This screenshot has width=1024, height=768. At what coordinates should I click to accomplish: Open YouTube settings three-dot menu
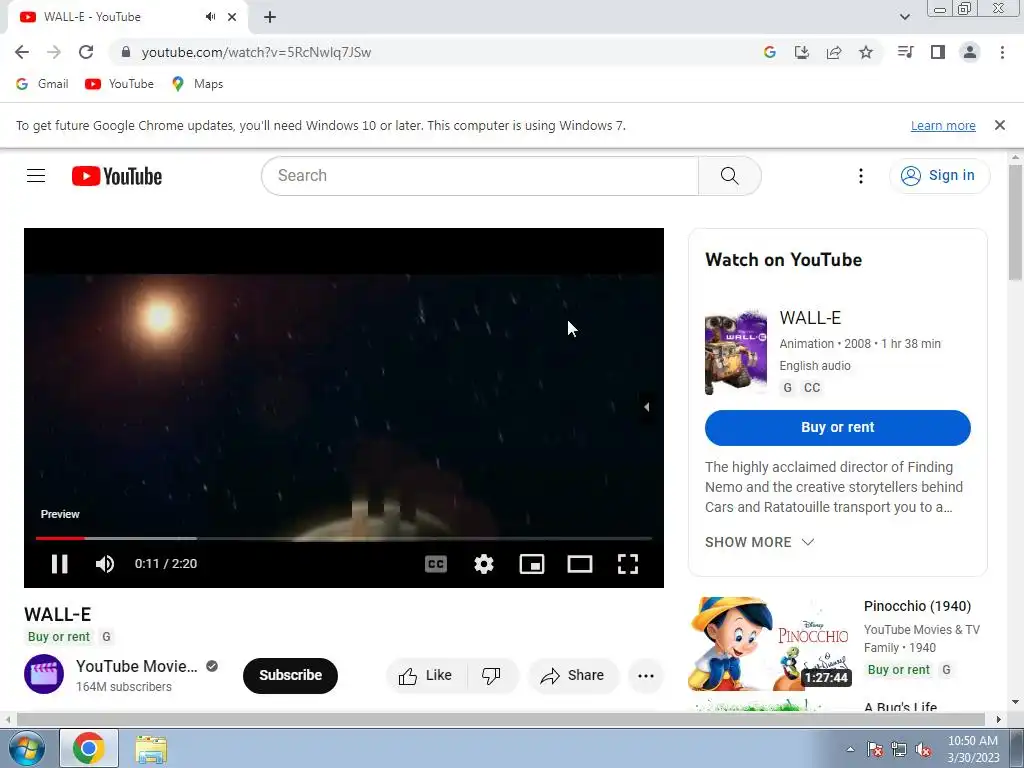861,176
